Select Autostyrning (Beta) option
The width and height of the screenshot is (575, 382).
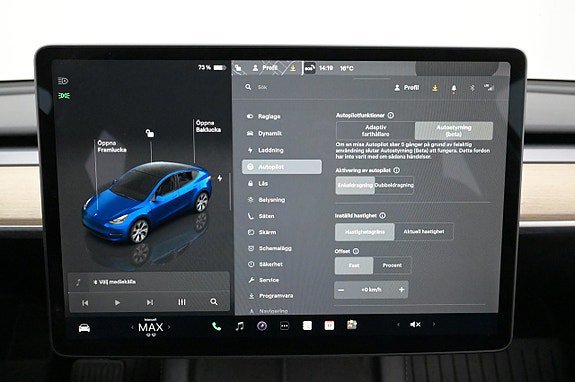[x=454, y=131]
